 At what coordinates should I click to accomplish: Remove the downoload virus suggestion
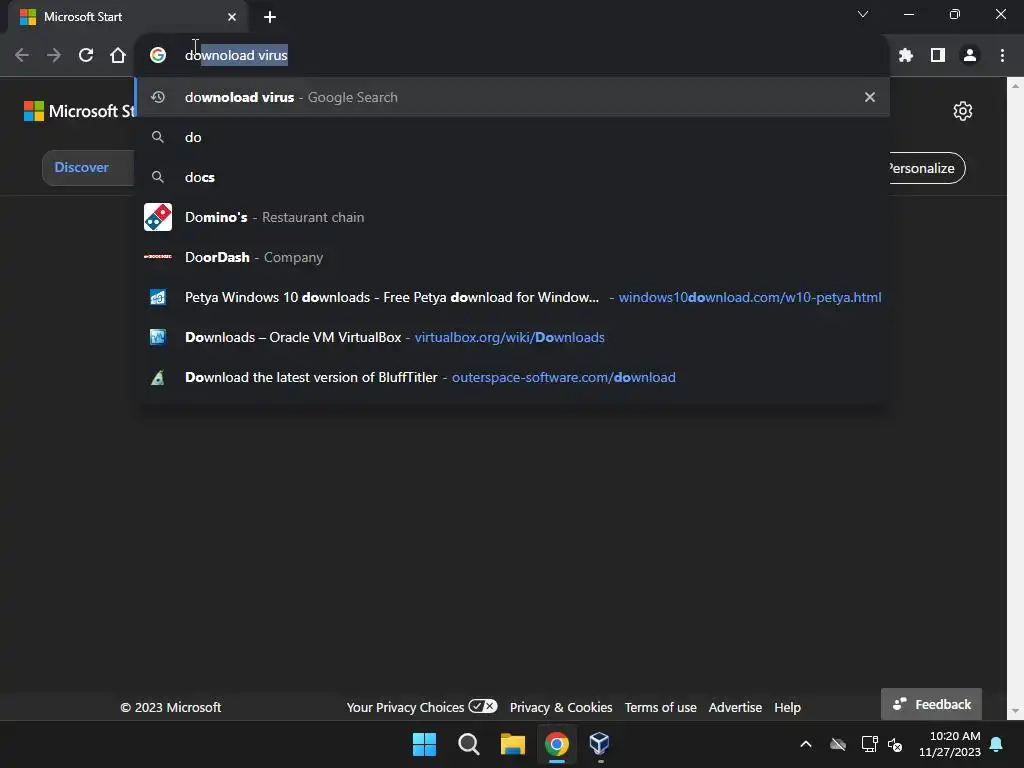pos(869,97)
